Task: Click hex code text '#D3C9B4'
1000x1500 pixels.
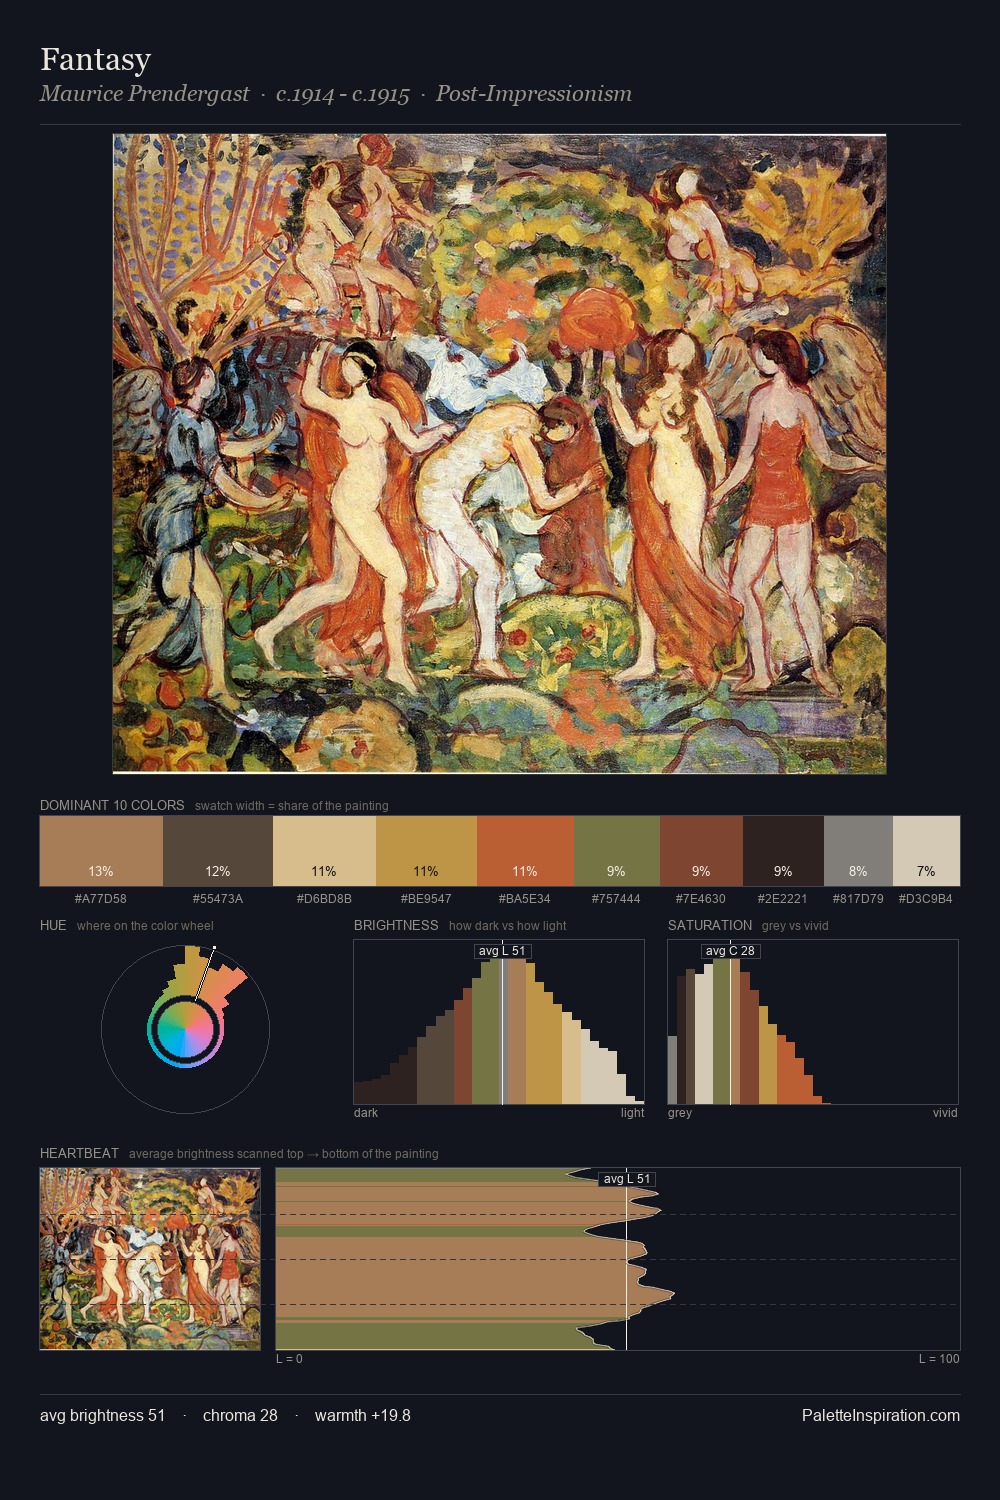Action: point(926,899)
